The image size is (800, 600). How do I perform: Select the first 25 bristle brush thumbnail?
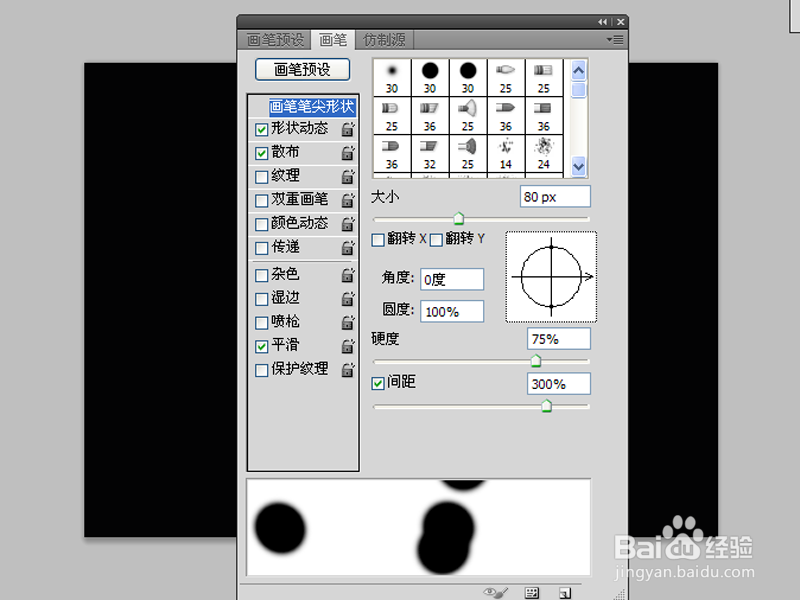coord(506,77)
